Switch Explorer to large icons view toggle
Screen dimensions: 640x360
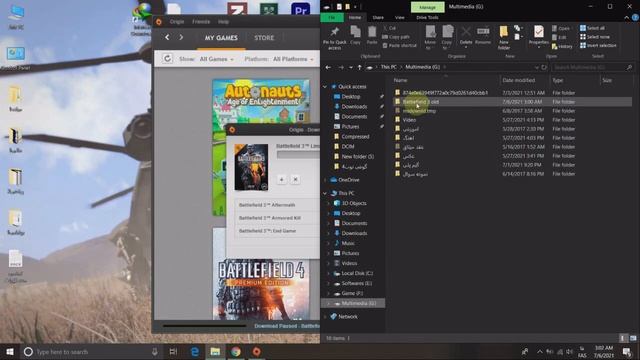(x=633, y=338)
